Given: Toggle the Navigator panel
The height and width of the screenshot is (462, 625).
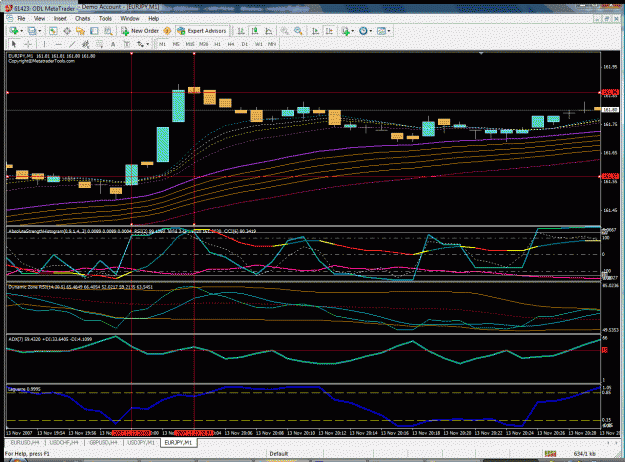Looking at the screenshot, I should 81,31.
